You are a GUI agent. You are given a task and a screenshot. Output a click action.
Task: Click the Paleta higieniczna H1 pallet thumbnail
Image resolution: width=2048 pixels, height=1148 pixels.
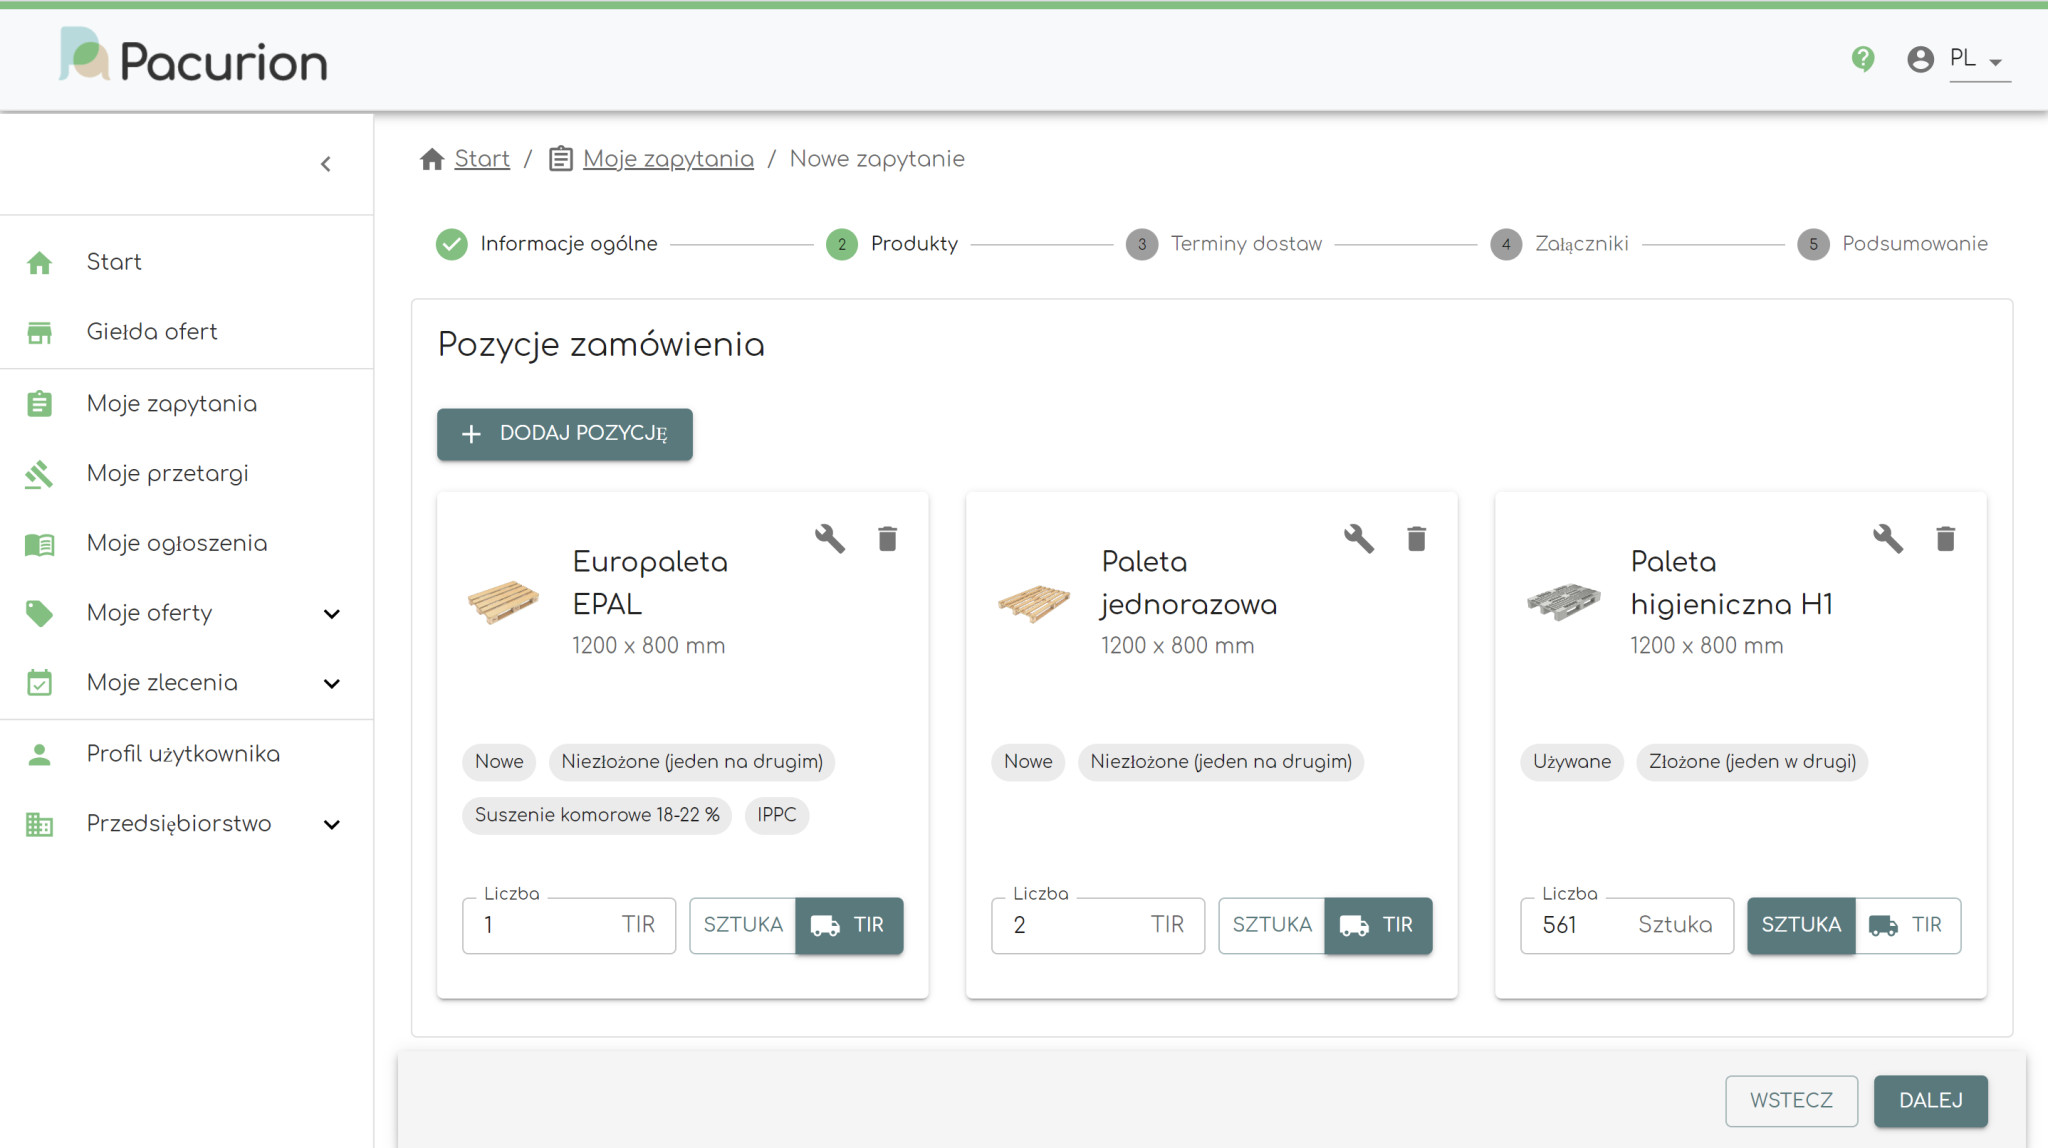pyautogui.click(x=1562, y=602)
